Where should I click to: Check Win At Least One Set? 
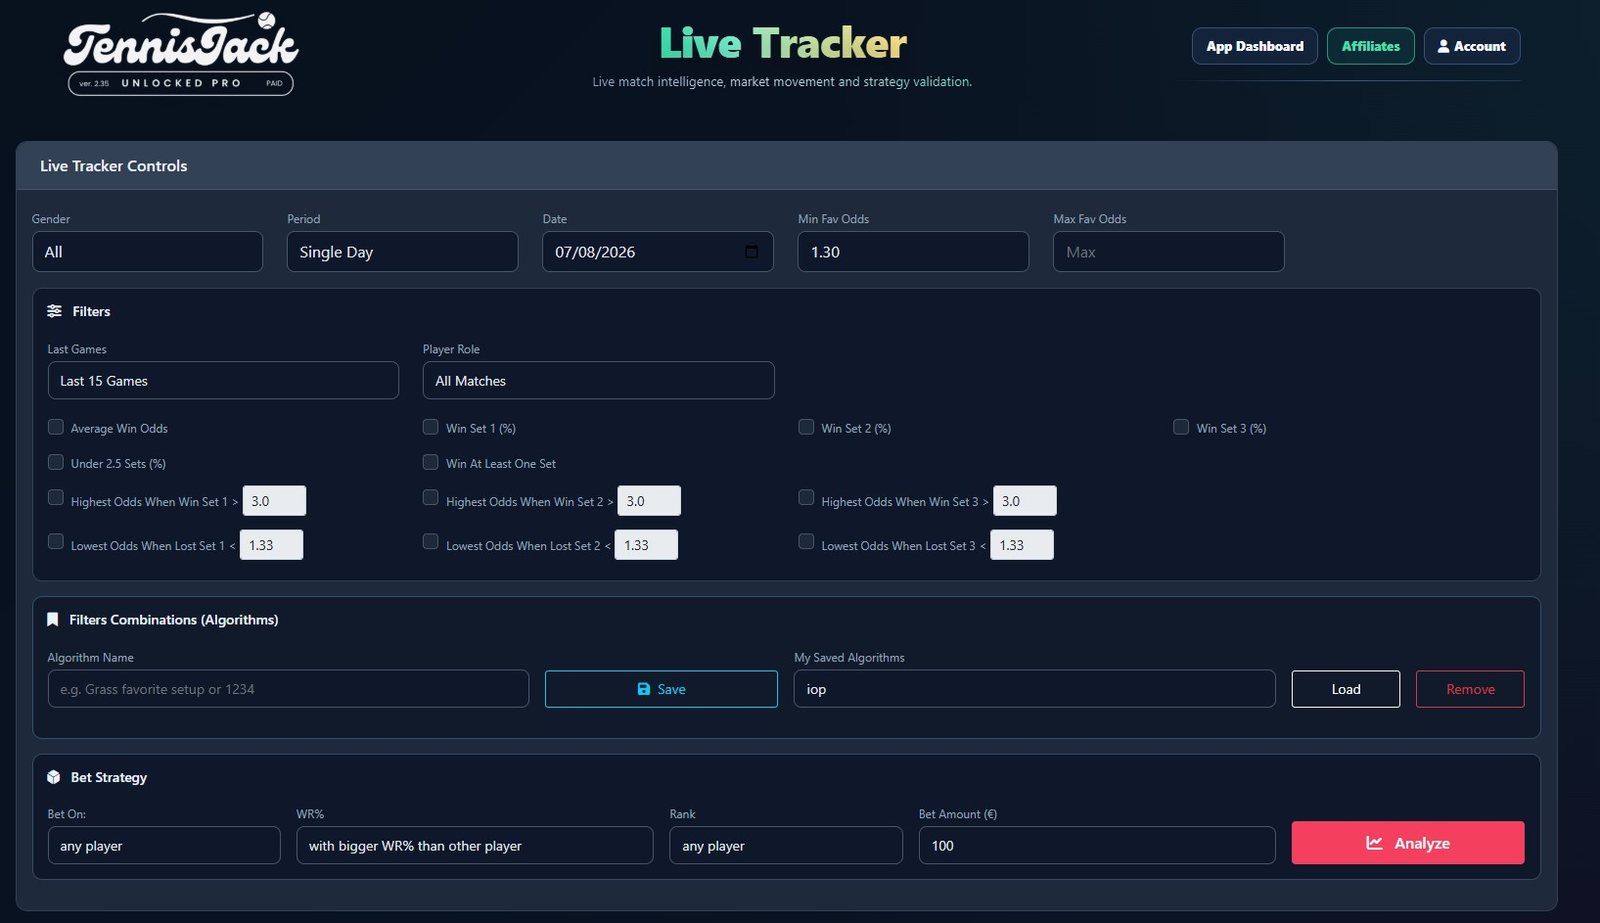431,462
